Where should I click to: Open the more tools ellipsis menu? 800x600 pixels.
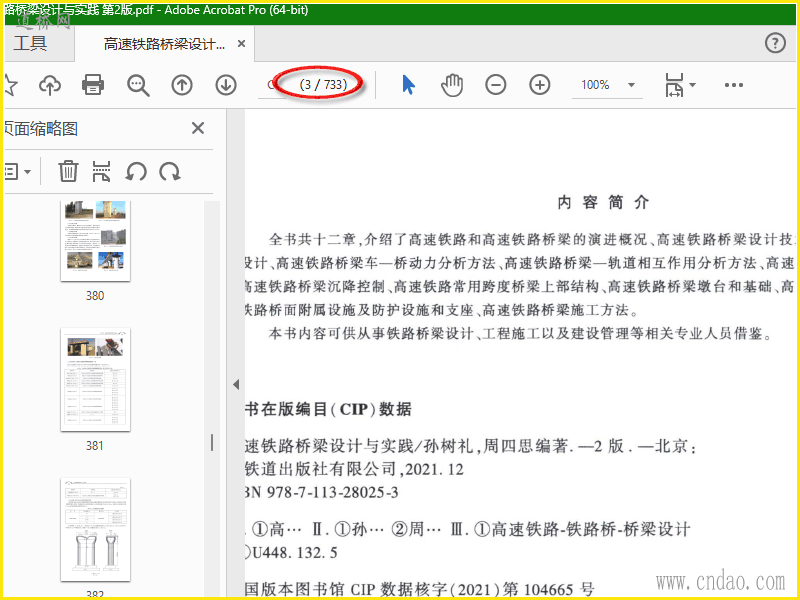(x=734, y=85)
